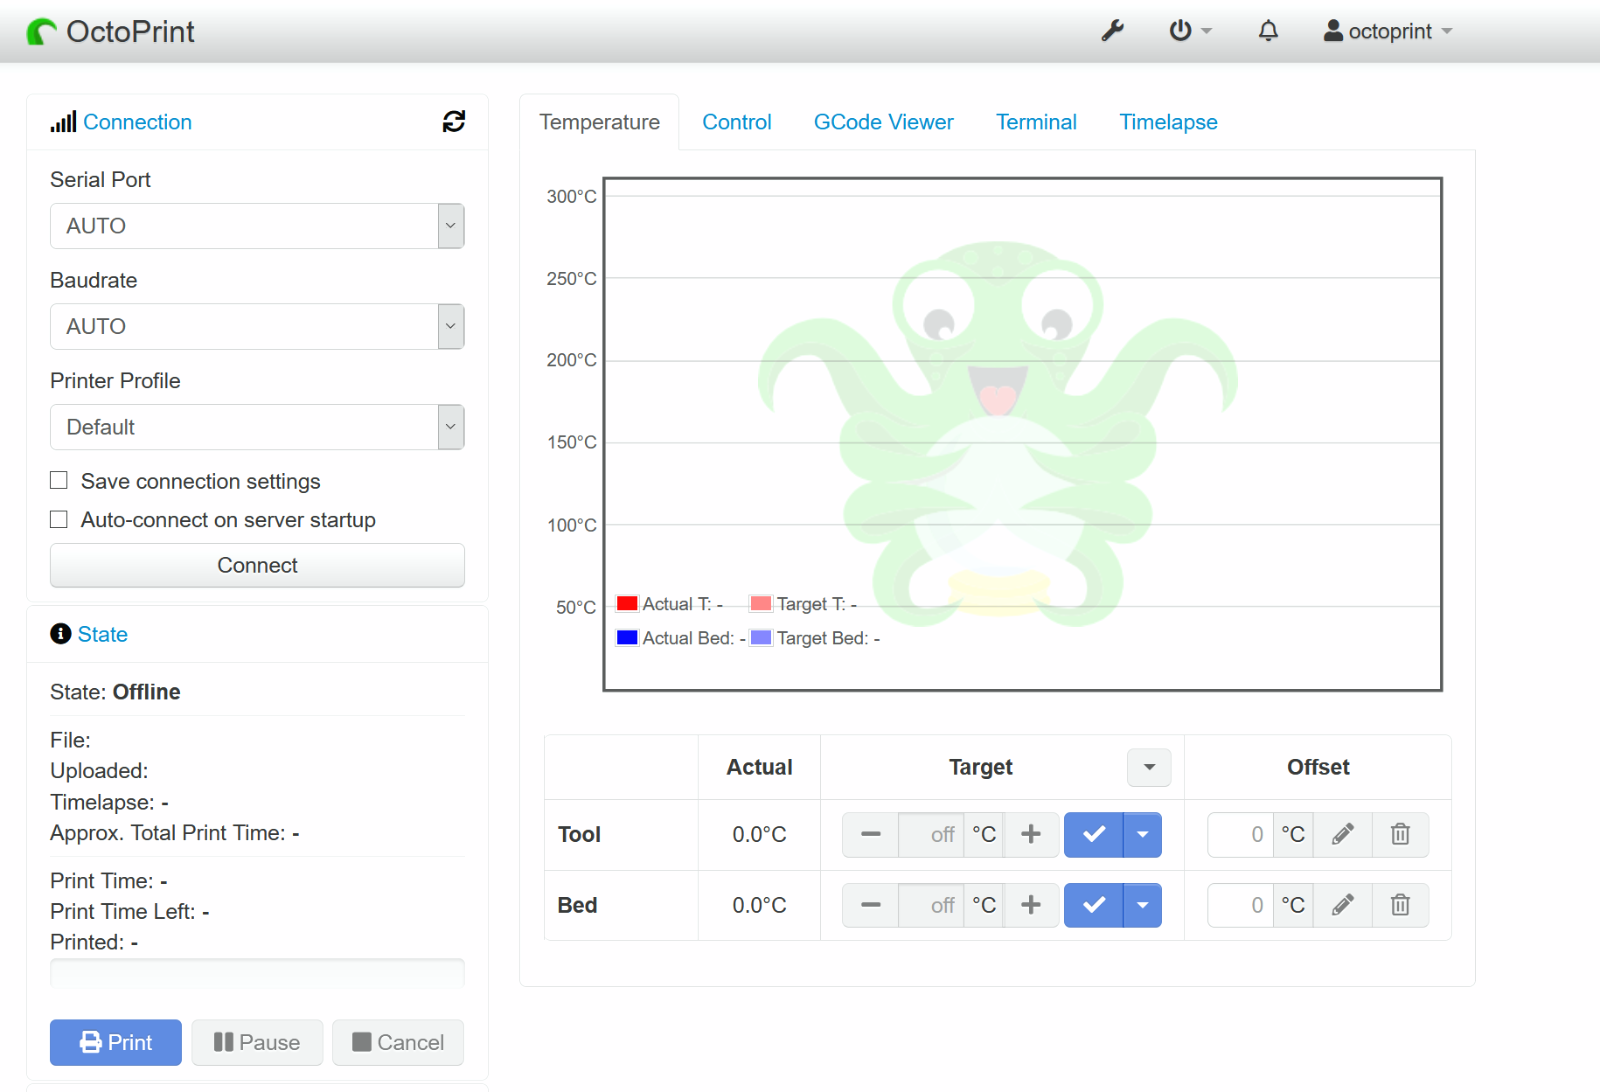Decrease the Bed target temperature
Viewport: 1600px width, 1092px height.
click(871, 905)
